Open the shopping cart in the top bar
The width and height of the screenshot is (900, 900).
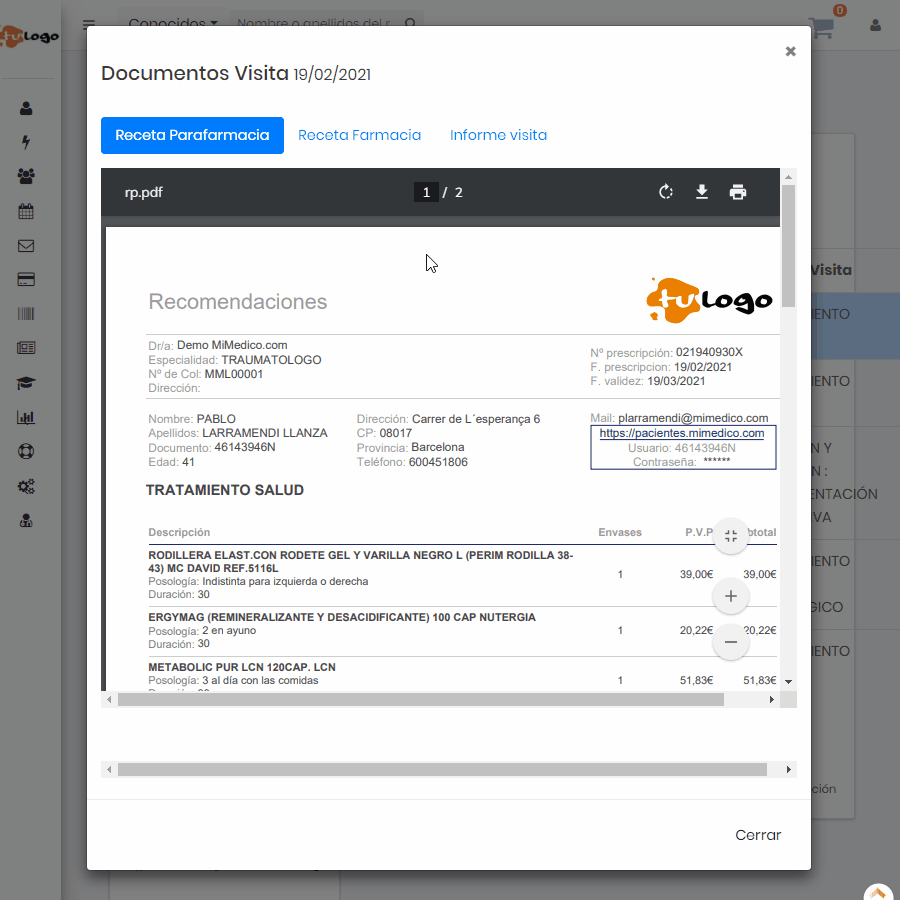click(x=822, y=26)
